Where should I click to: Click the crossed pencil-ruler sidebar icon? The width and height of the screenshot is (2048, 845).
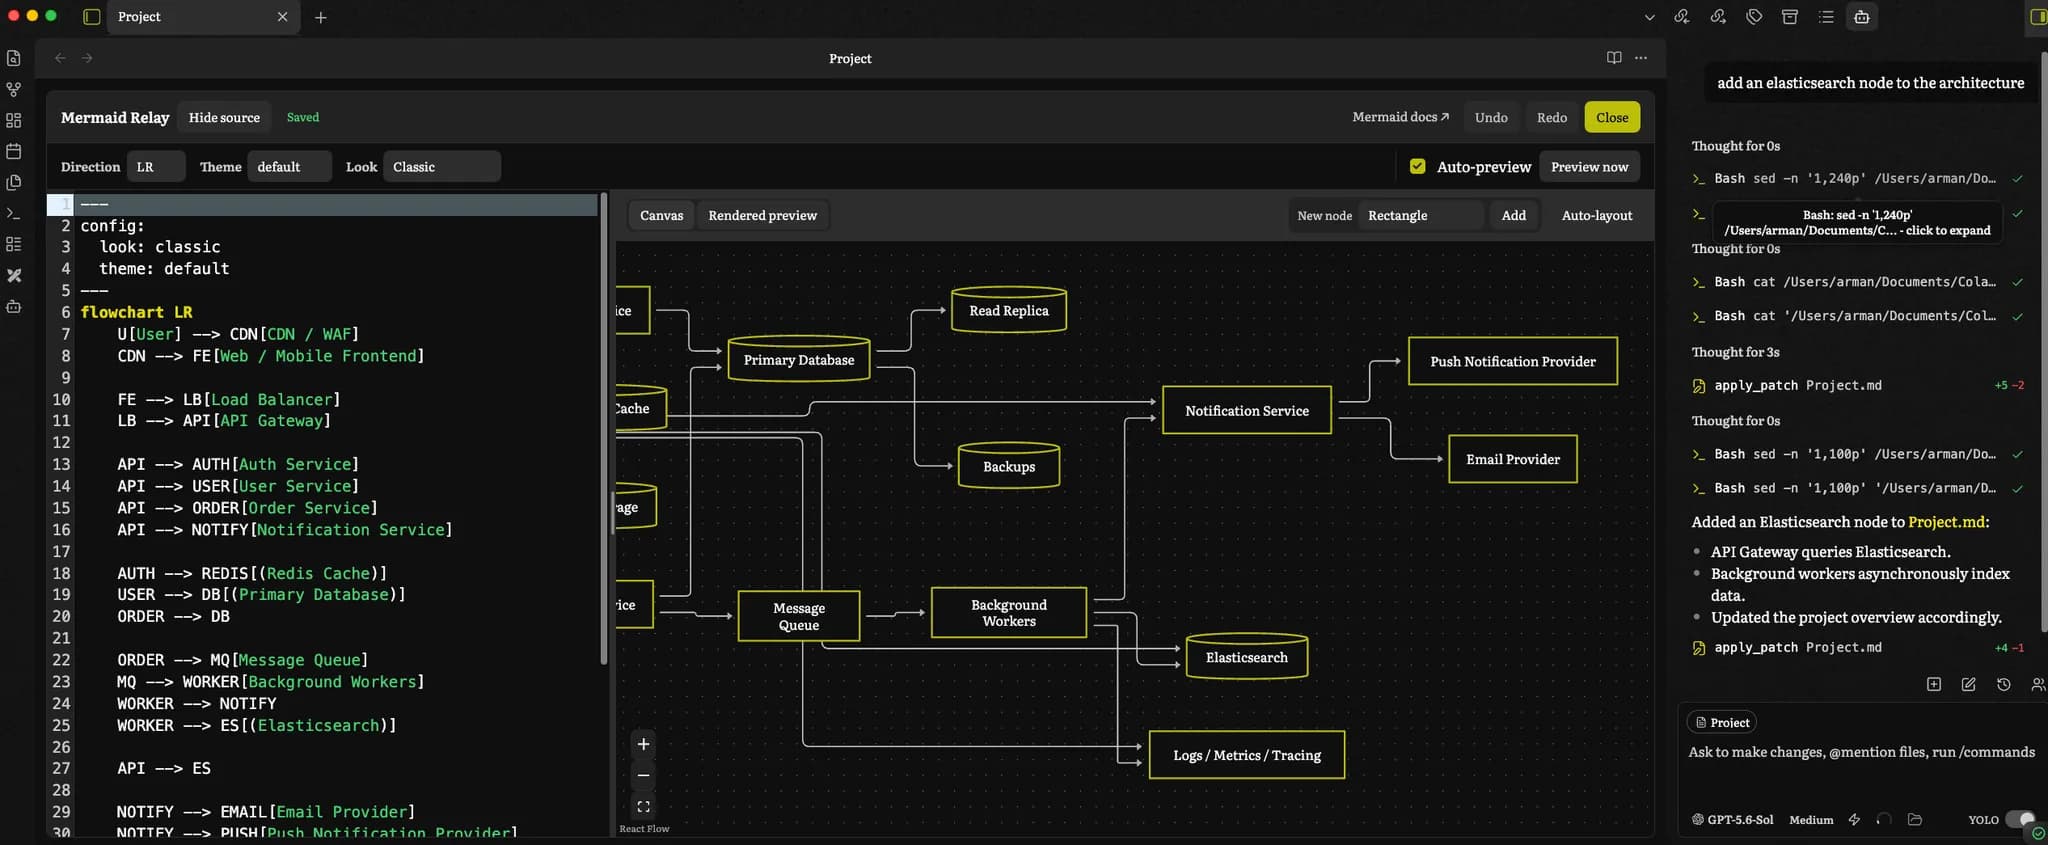click(14, 275)
